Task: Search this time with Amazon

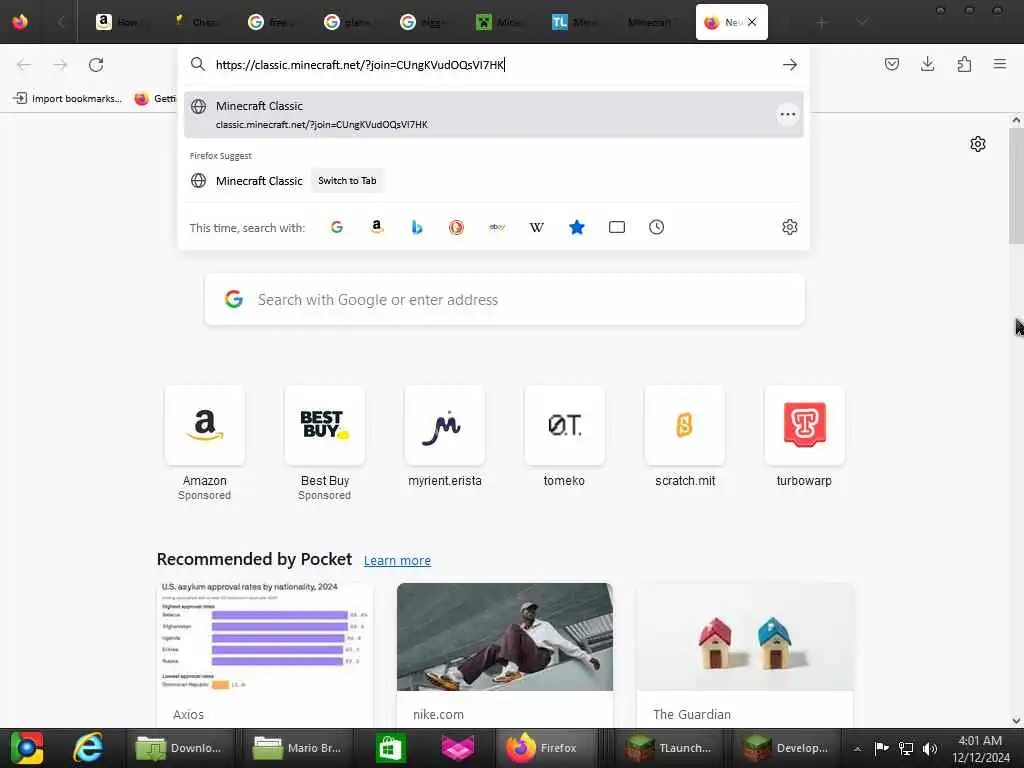Action: (x=377, y=227)
